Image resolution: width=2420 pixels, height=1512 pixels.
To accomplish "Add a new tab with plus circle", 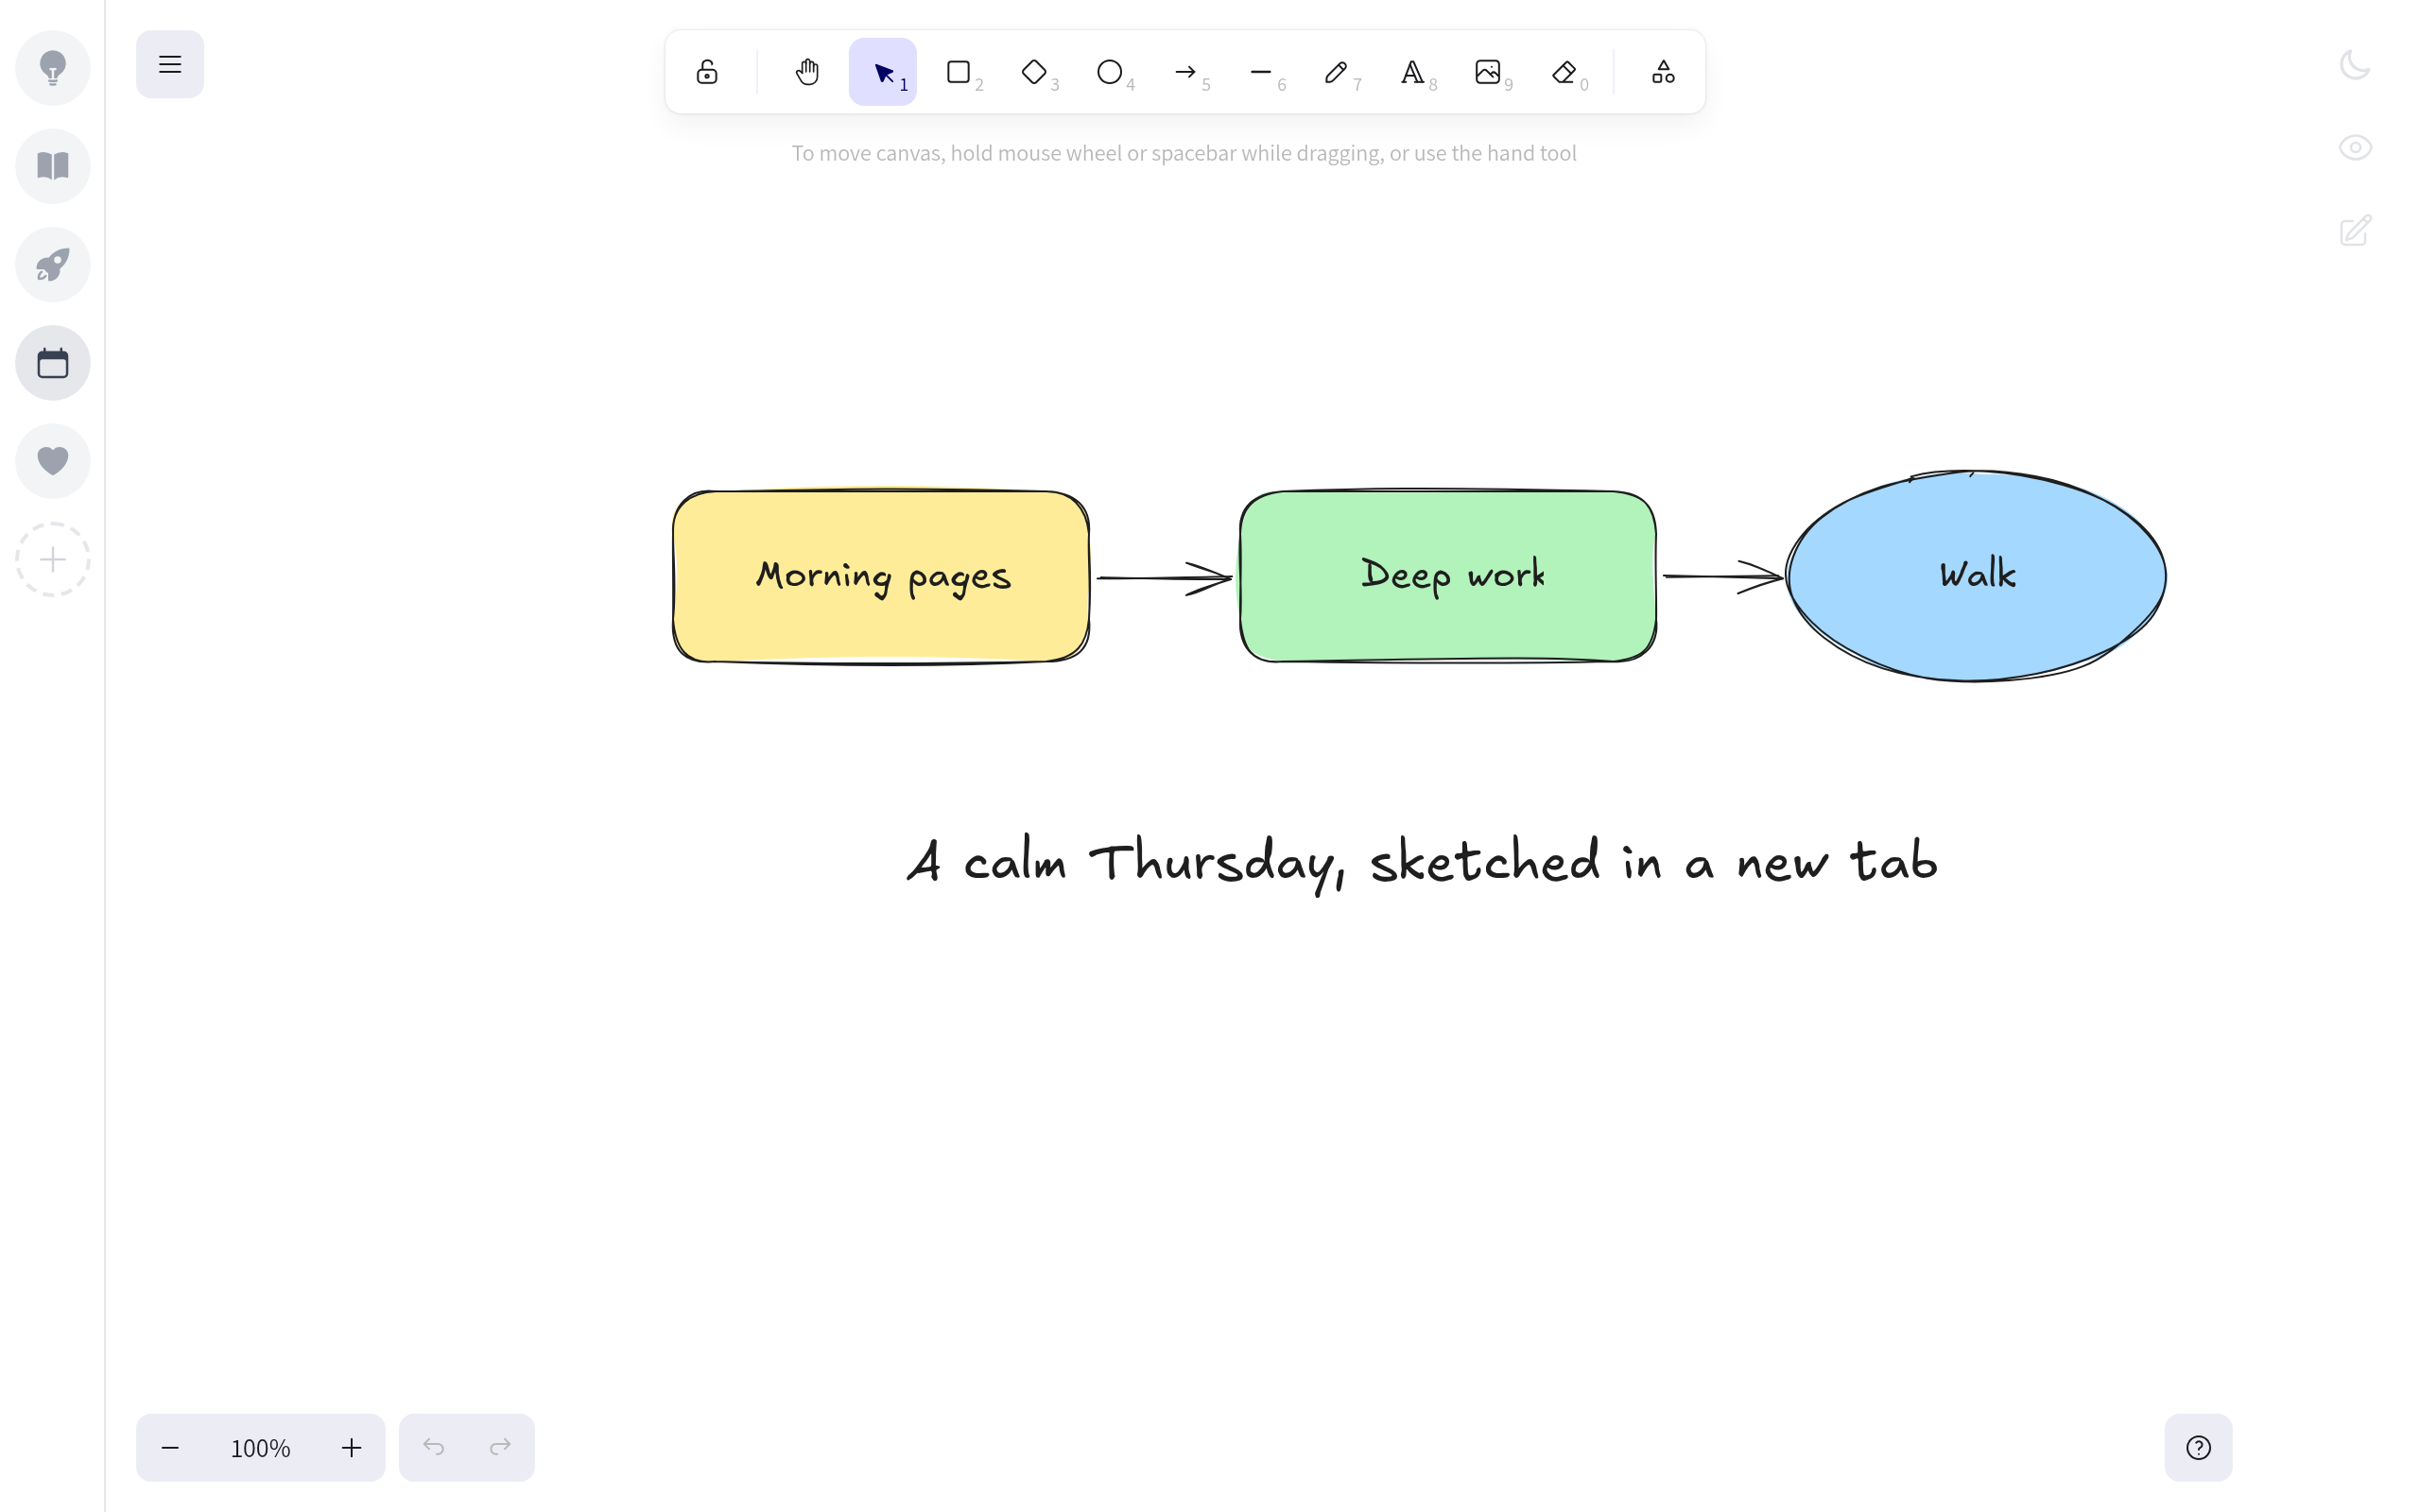I will [53, 559].
